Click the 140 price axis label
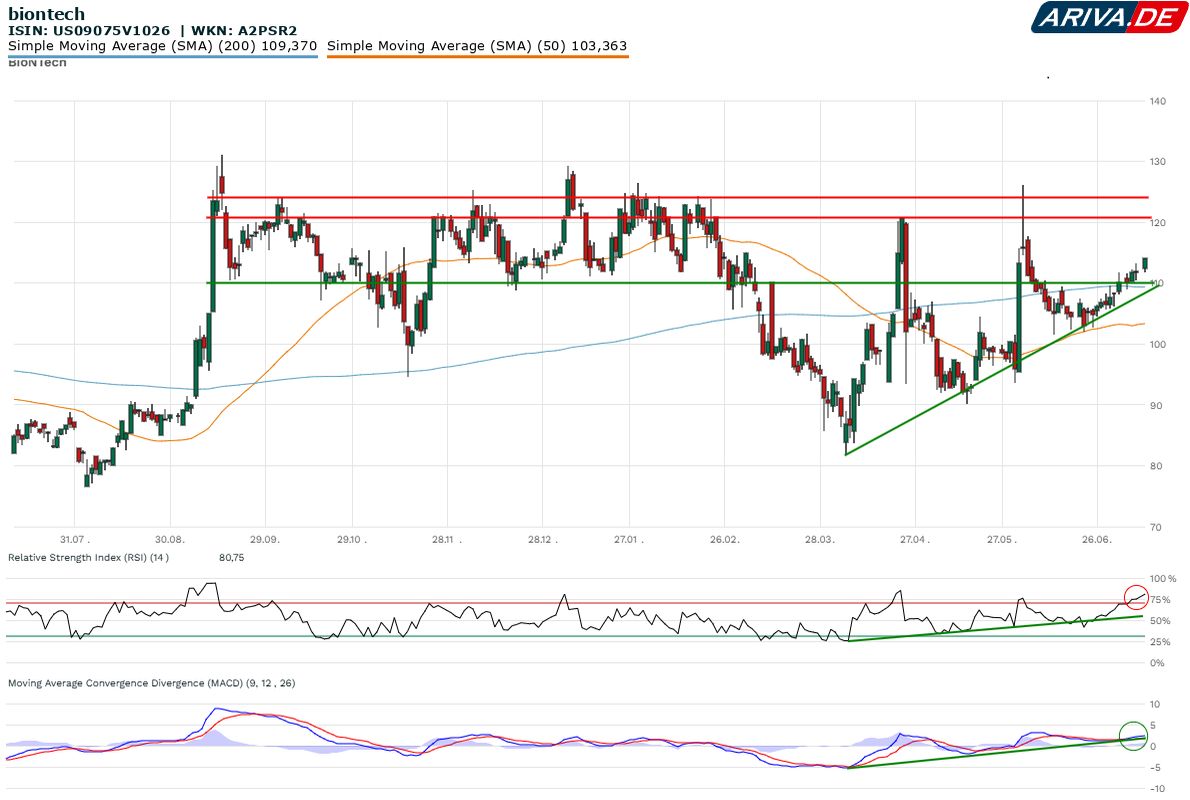Image resolution: width=1190 pixels, height=800 pixels. point(1157,101)
